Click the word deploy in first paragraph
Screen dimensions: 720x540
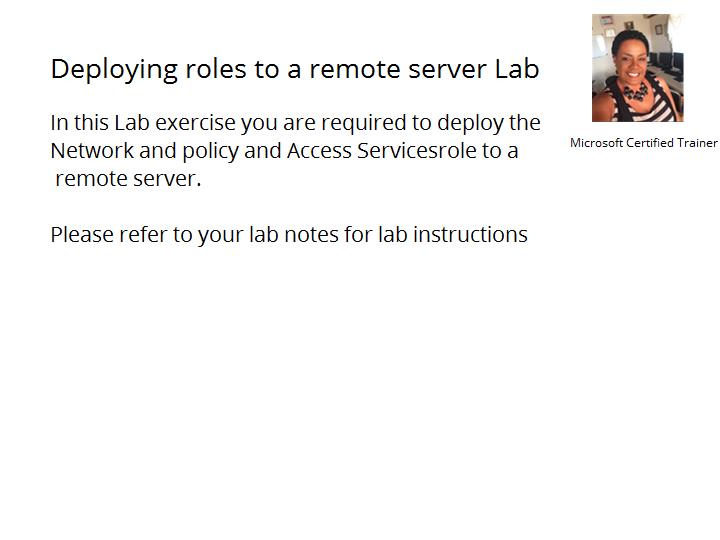coord(470,123)
